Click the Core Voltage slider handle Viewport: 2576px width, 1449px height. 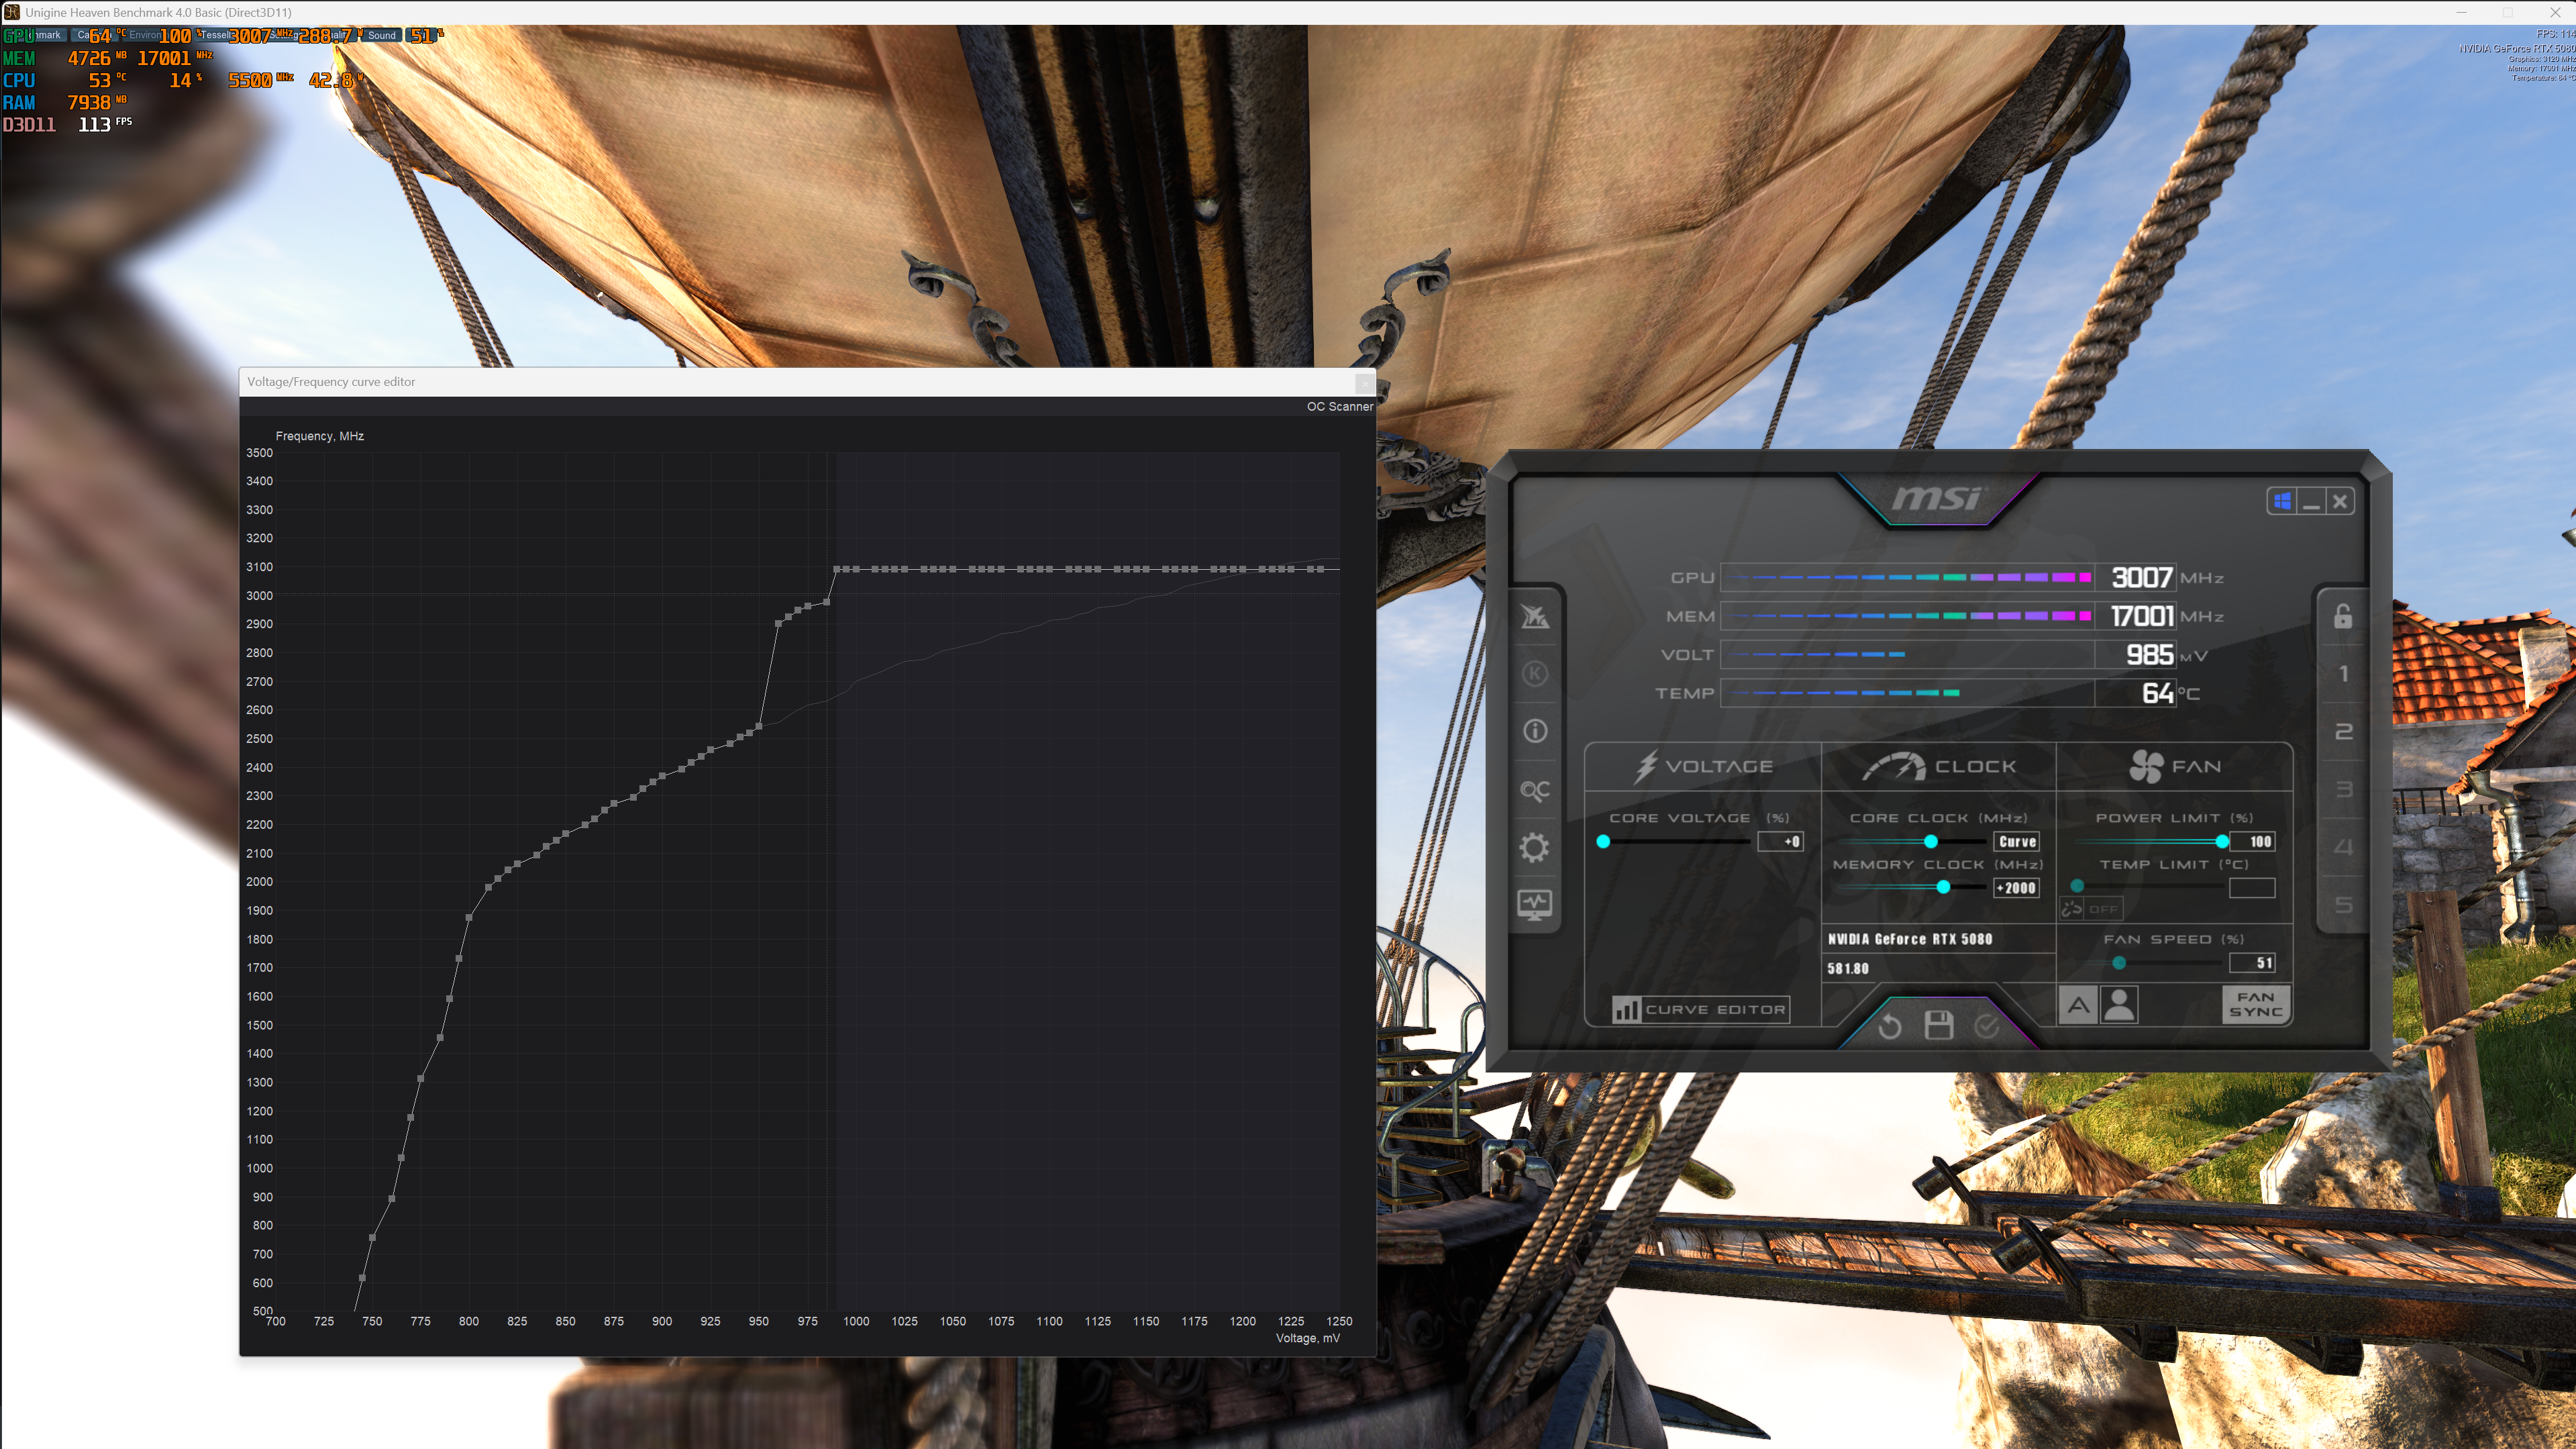(x=1603, y=842)
